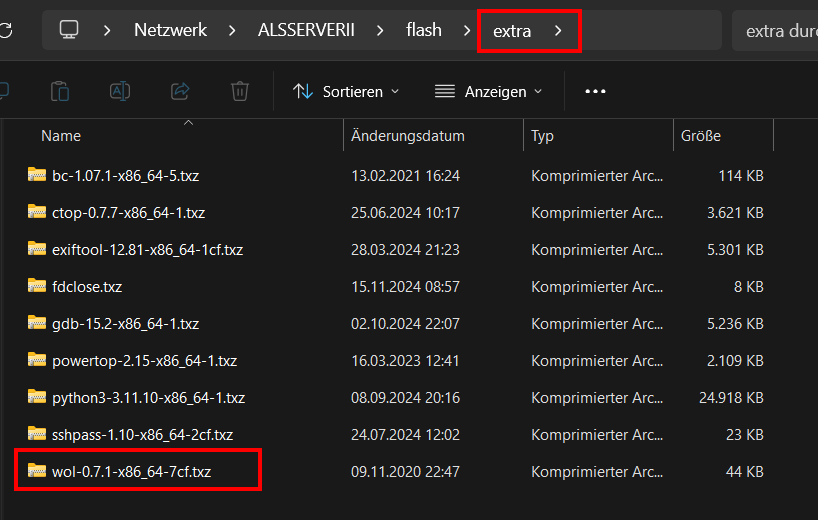818x520 pixels.
Task: Click the size value 44 KB
Action: pos(744,472)
